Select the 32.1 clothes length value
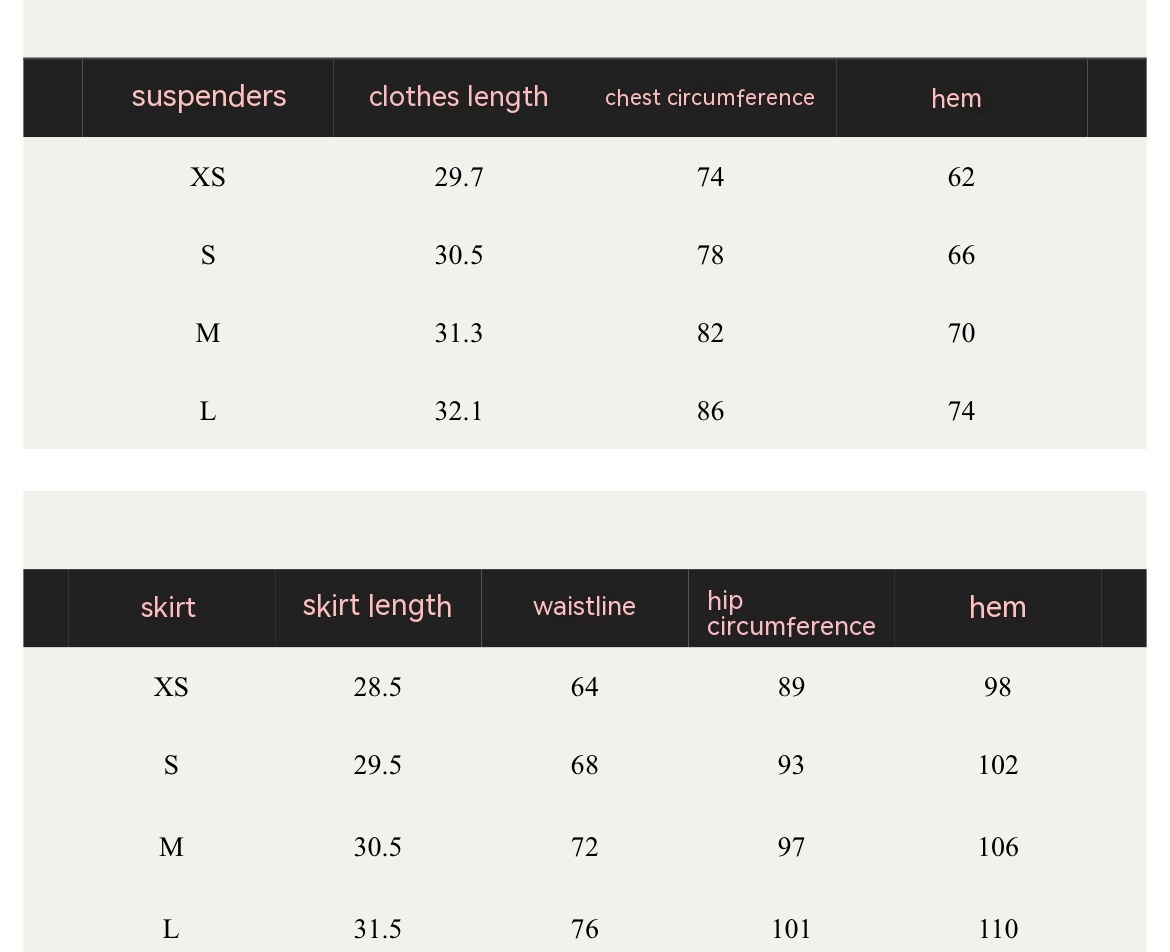Screen dimensions: 1170x952 458,411
